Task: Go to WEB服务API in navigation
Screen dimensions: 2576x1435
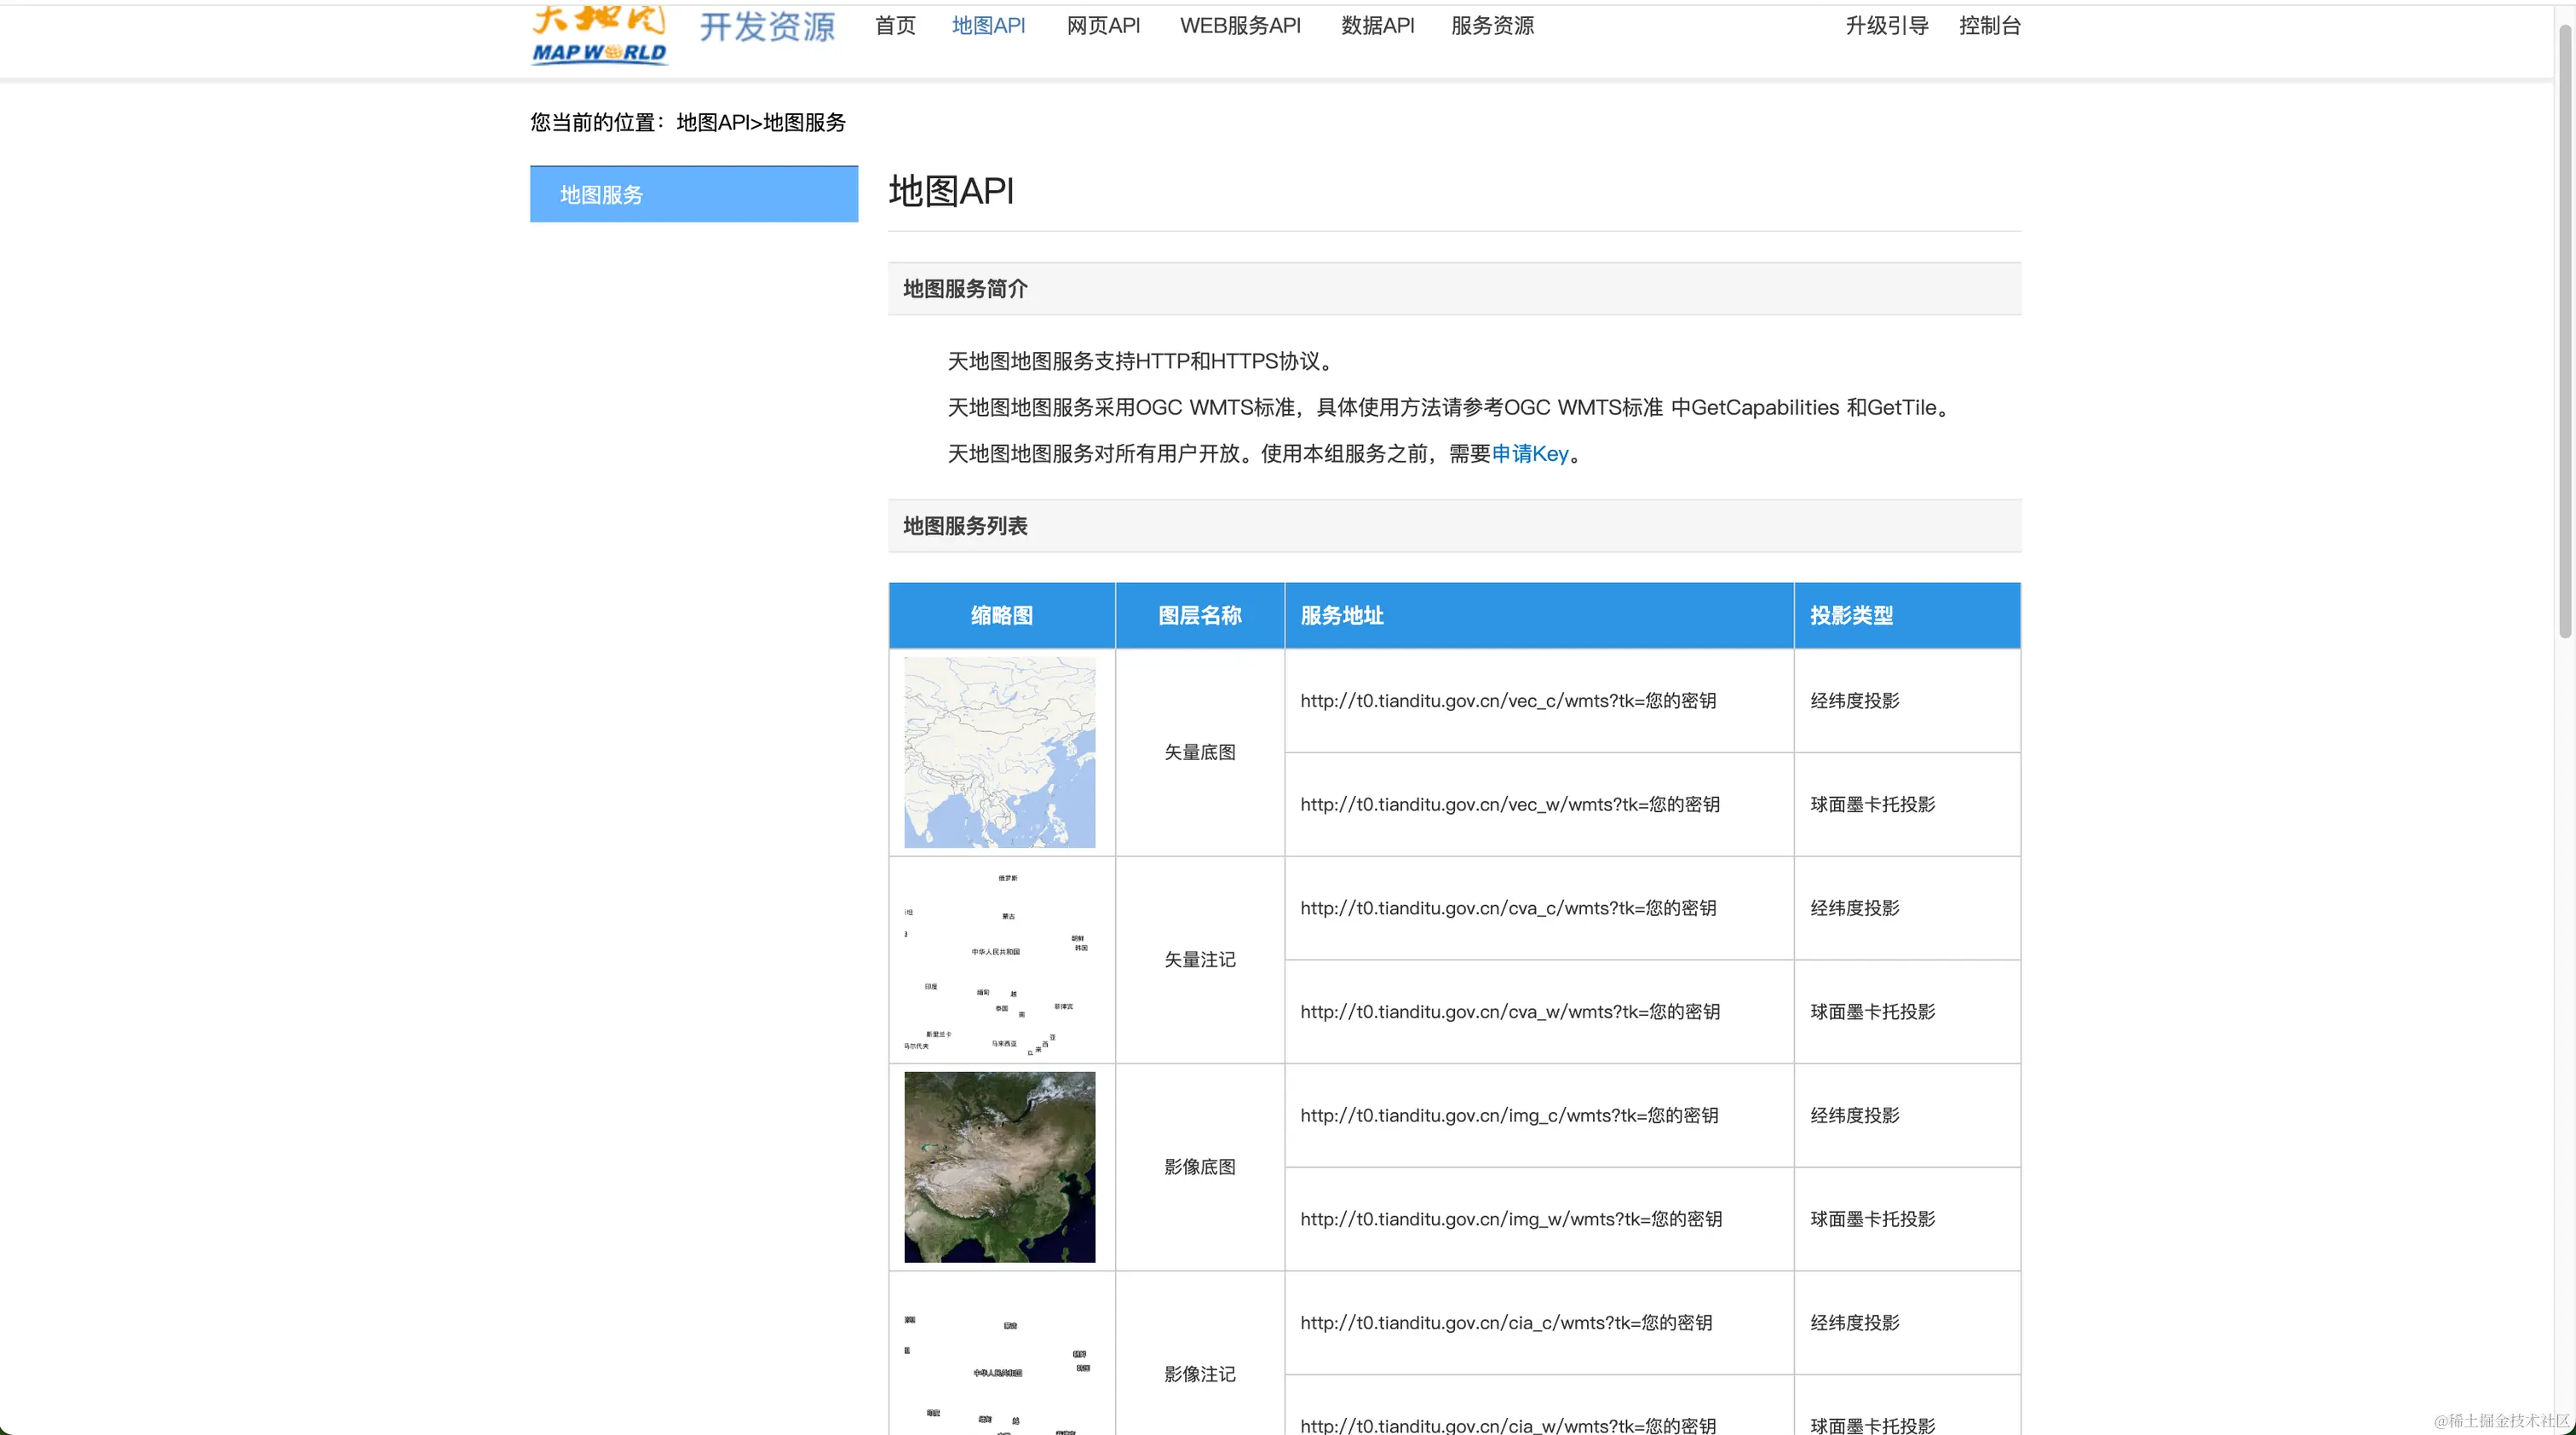Action: pyautogui.click(x=1240, y=26)
